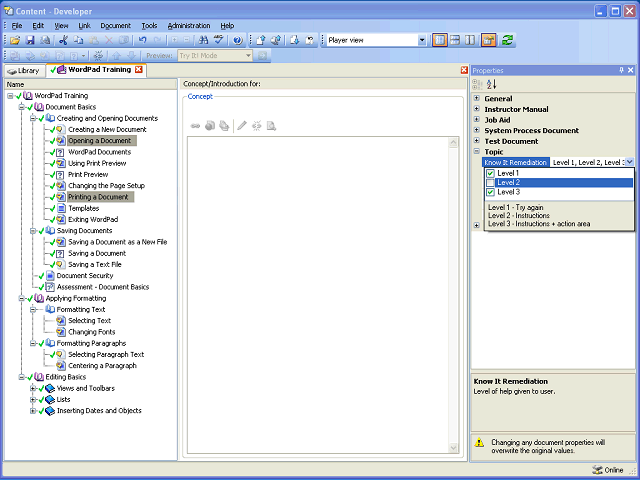640x480 pixels.
Task: Expand the Instructor Manual category
Action: 476,109
